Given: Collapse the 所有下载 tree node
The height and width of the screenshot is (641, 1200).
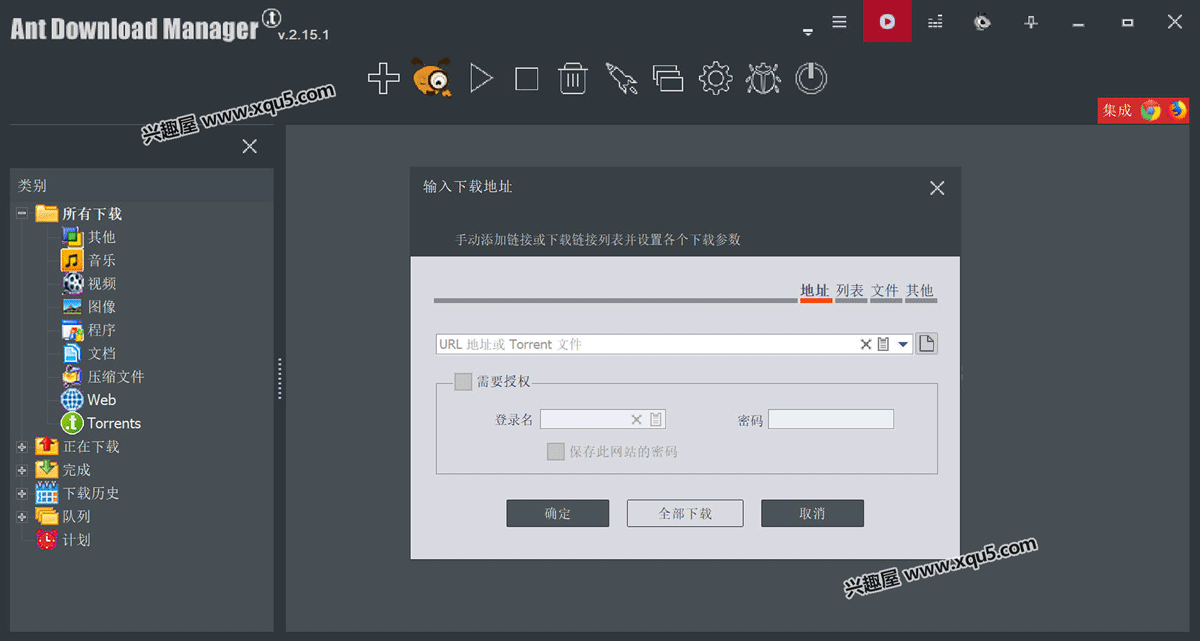Looking at the screenshot, I should point(22,213).
